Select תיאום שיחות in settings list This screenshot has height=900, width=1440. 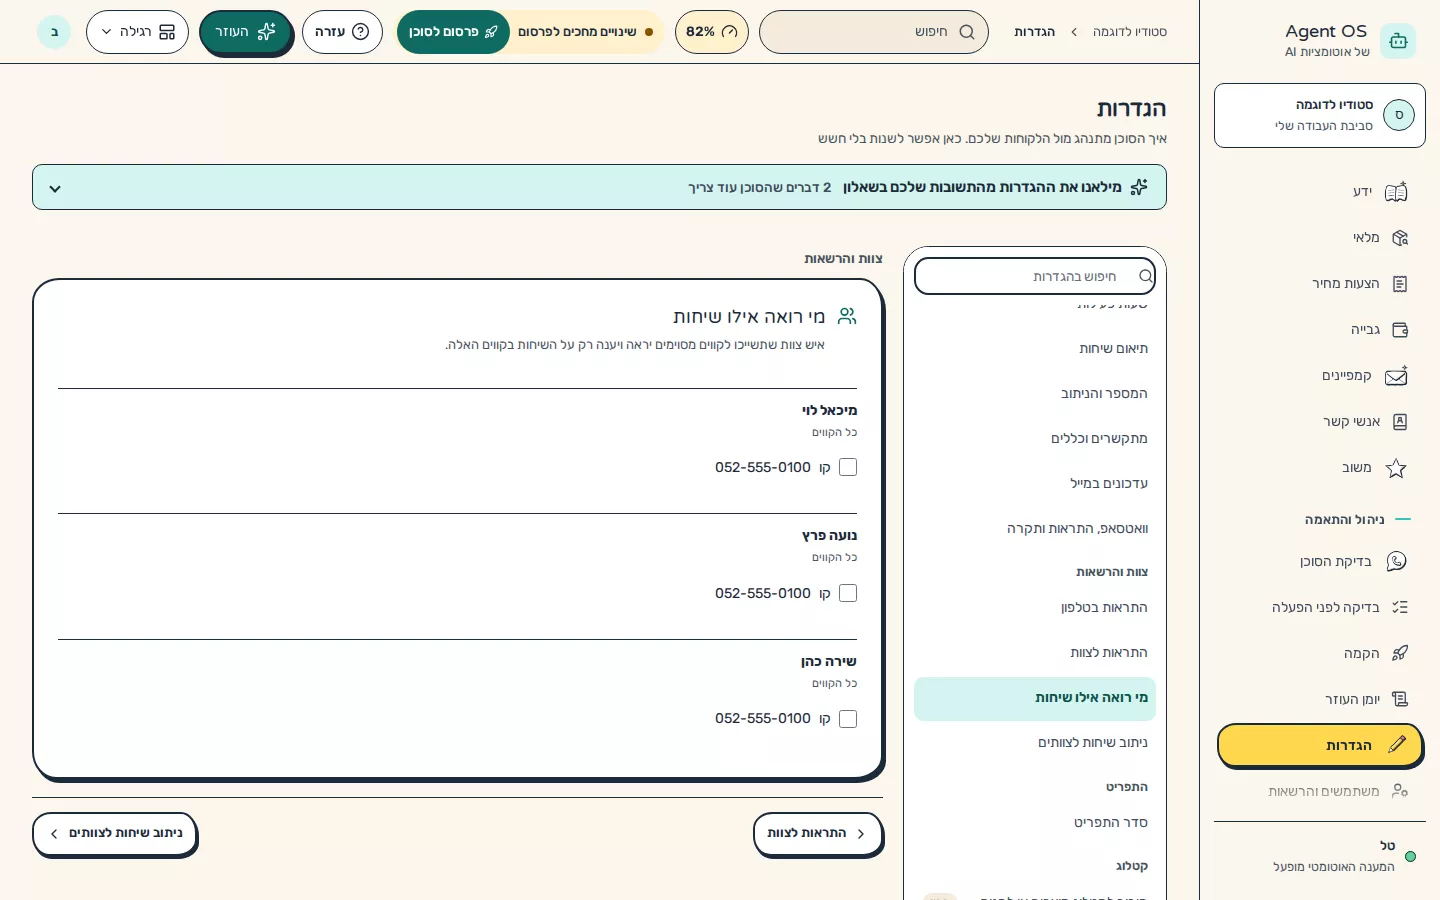point(1035,349)
